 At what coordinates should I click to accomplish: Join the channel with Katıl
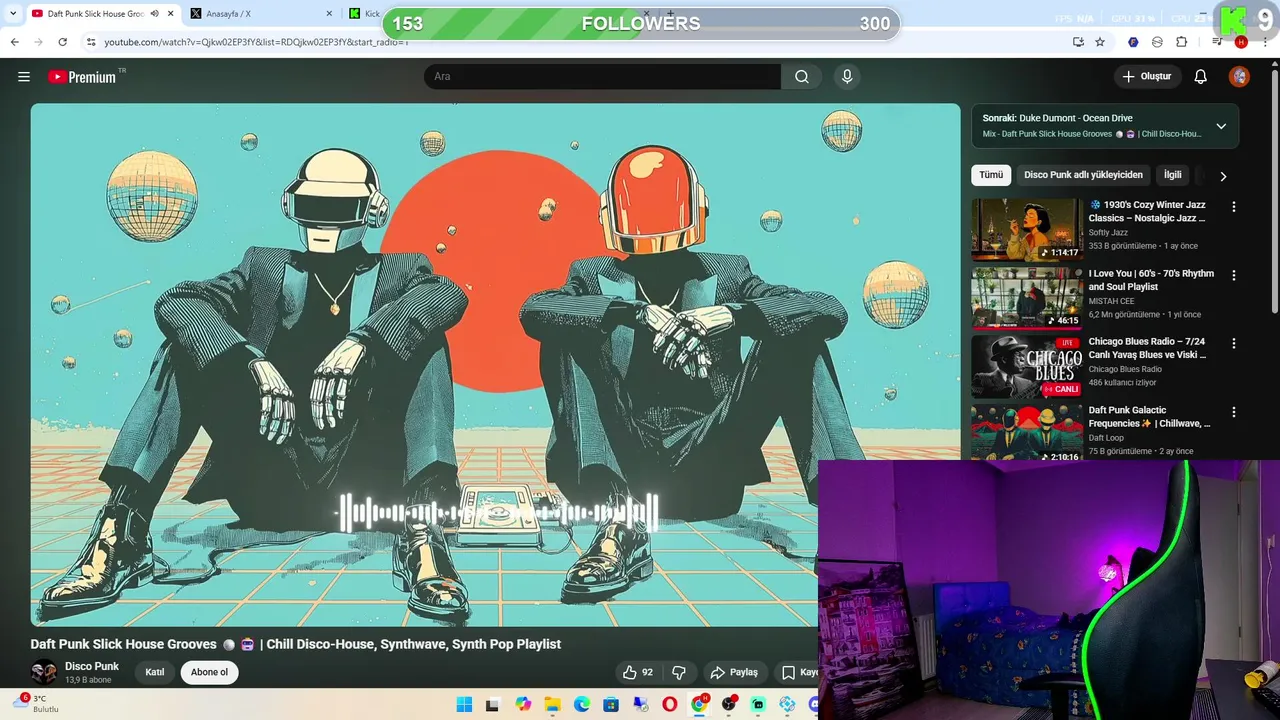[x=154, y=672]
